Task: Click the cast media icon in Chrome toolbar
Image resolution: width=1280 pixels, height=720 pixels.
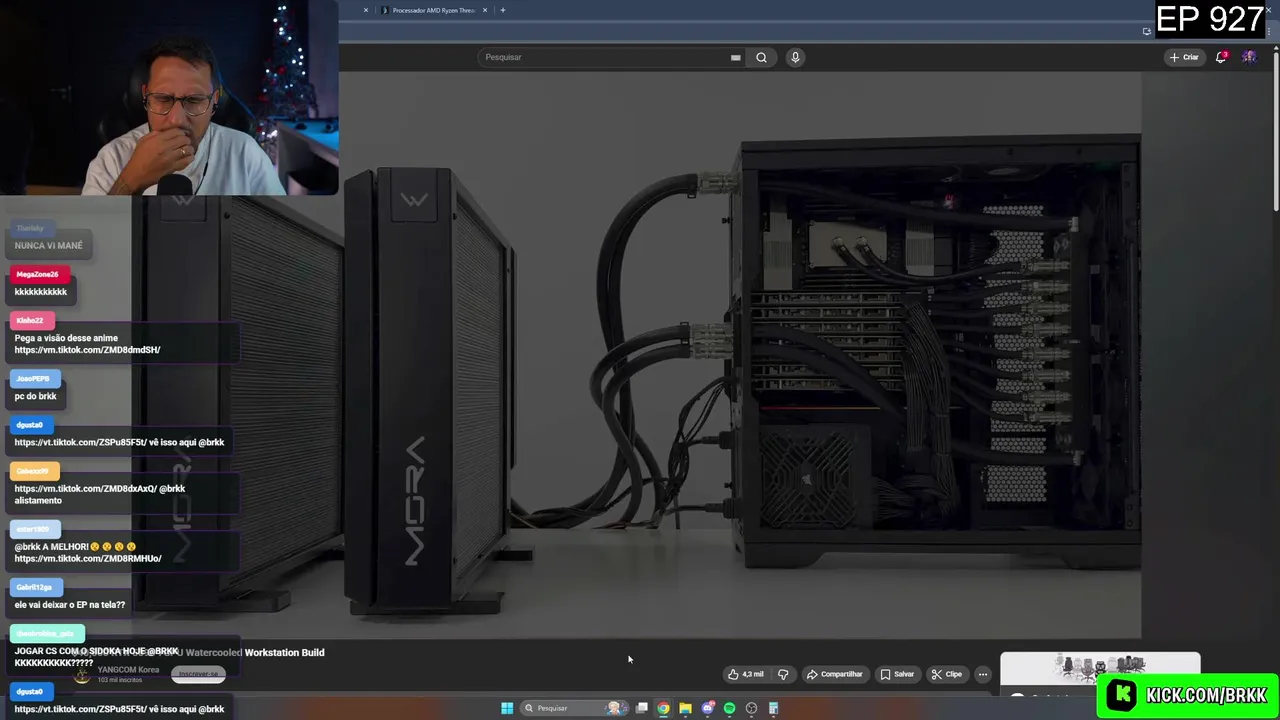Action: pos(1146,31)
